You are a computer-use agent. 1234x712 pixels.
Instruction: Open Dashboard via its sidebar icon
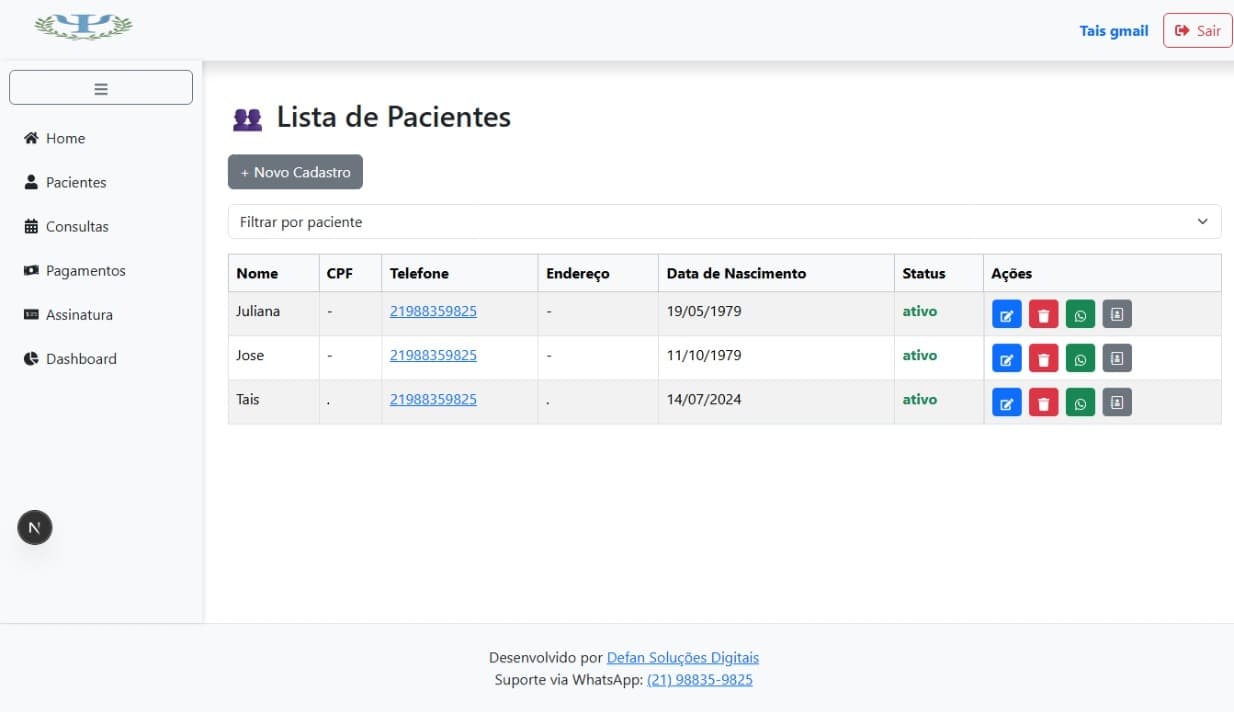(33, 358)
